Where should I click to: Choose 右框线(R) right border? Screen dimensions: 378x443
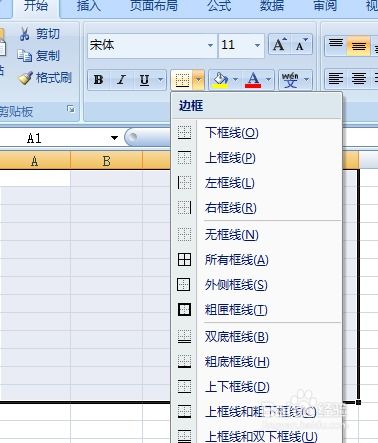257,208
